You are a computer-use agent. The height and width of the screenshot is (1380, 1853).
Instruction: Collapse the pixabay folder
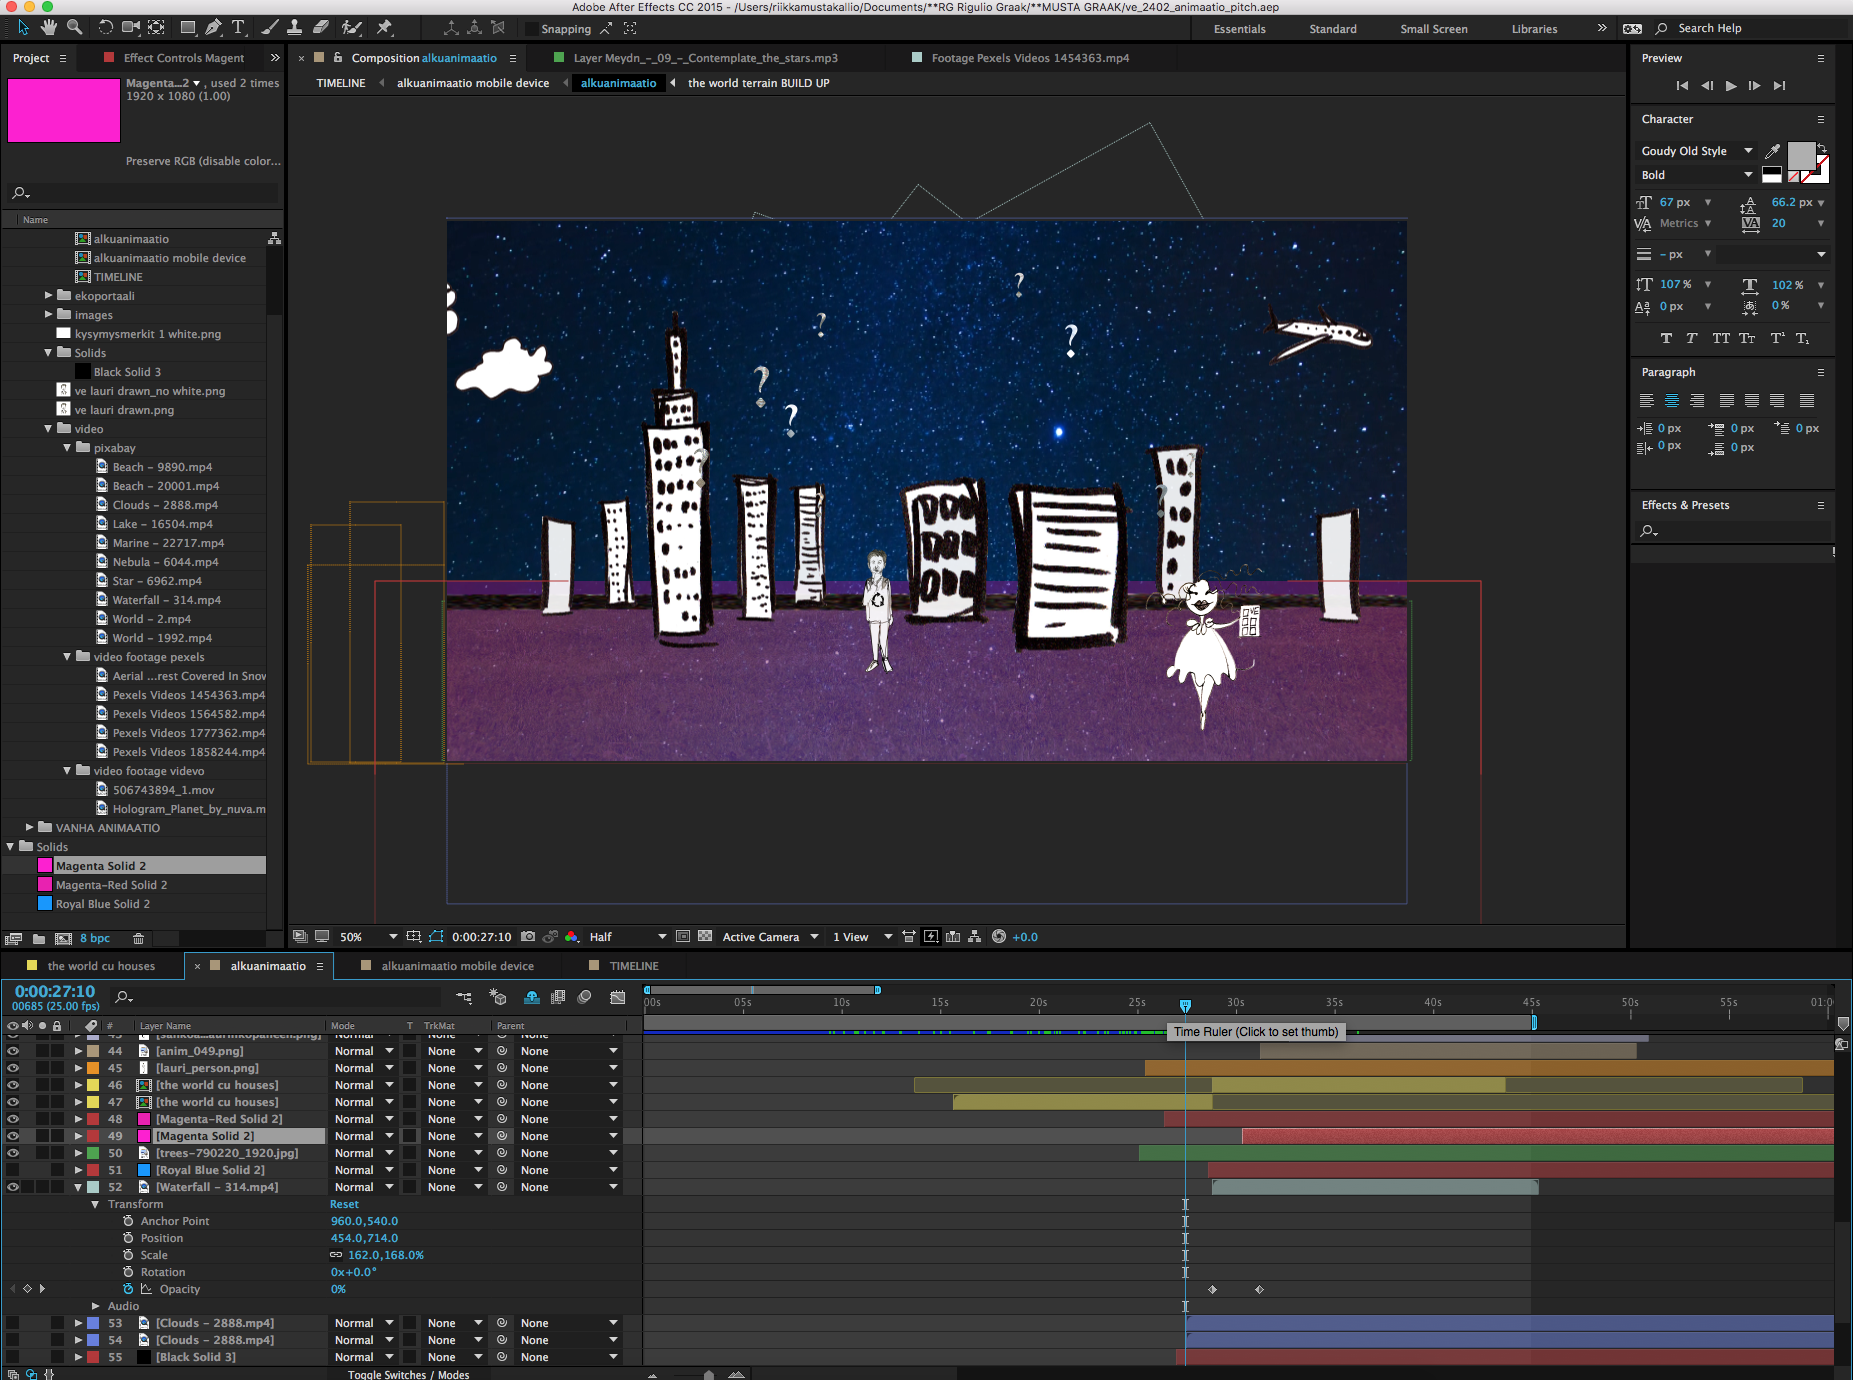(x=67, y=448)
